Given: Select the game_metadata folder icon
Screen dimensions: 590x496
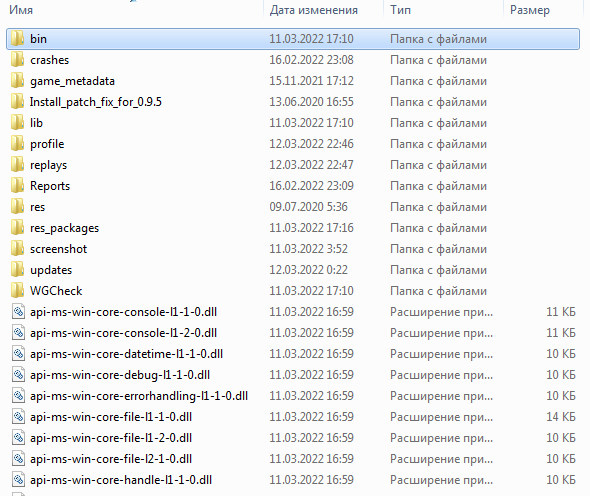Looking at the screenshot, I should (17, 81).
